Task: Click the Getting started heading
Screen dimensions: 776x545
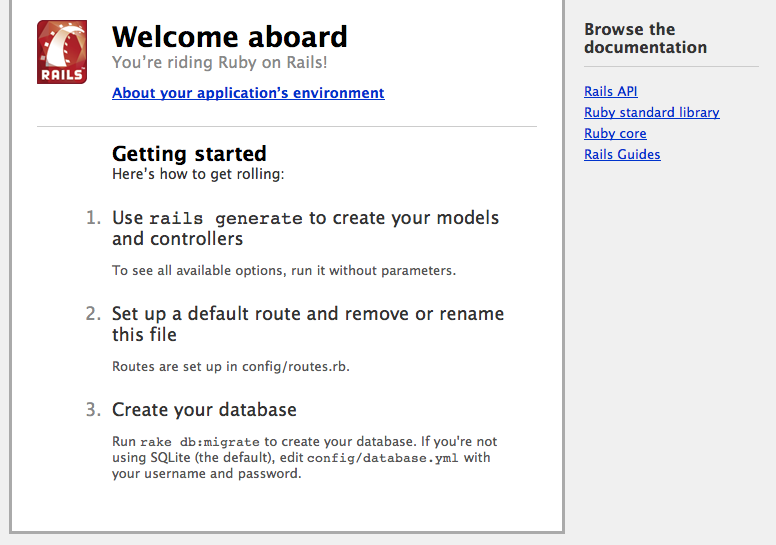Action: pyautogui.click(x=189, y=153)
